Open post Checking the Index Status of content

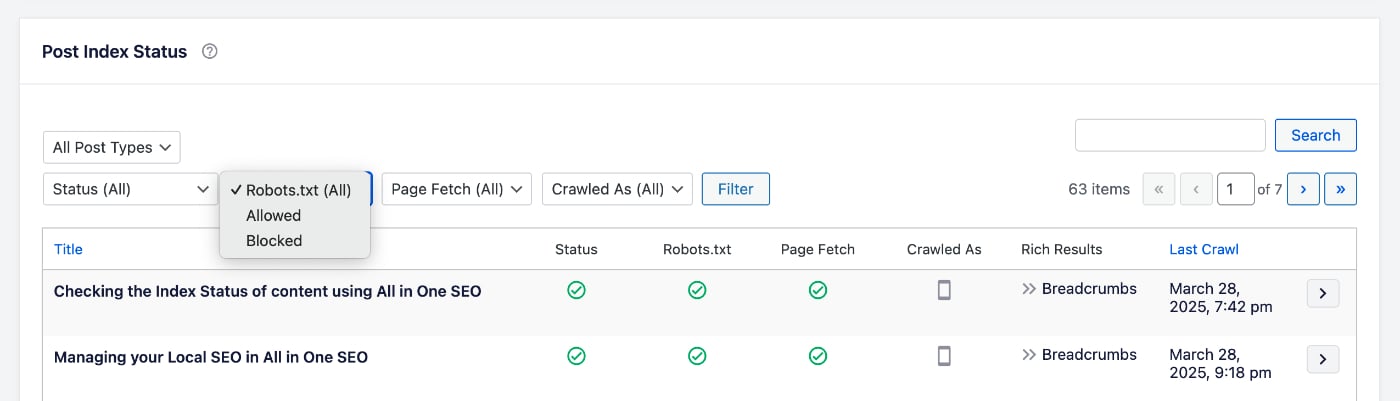pos(268,291)
